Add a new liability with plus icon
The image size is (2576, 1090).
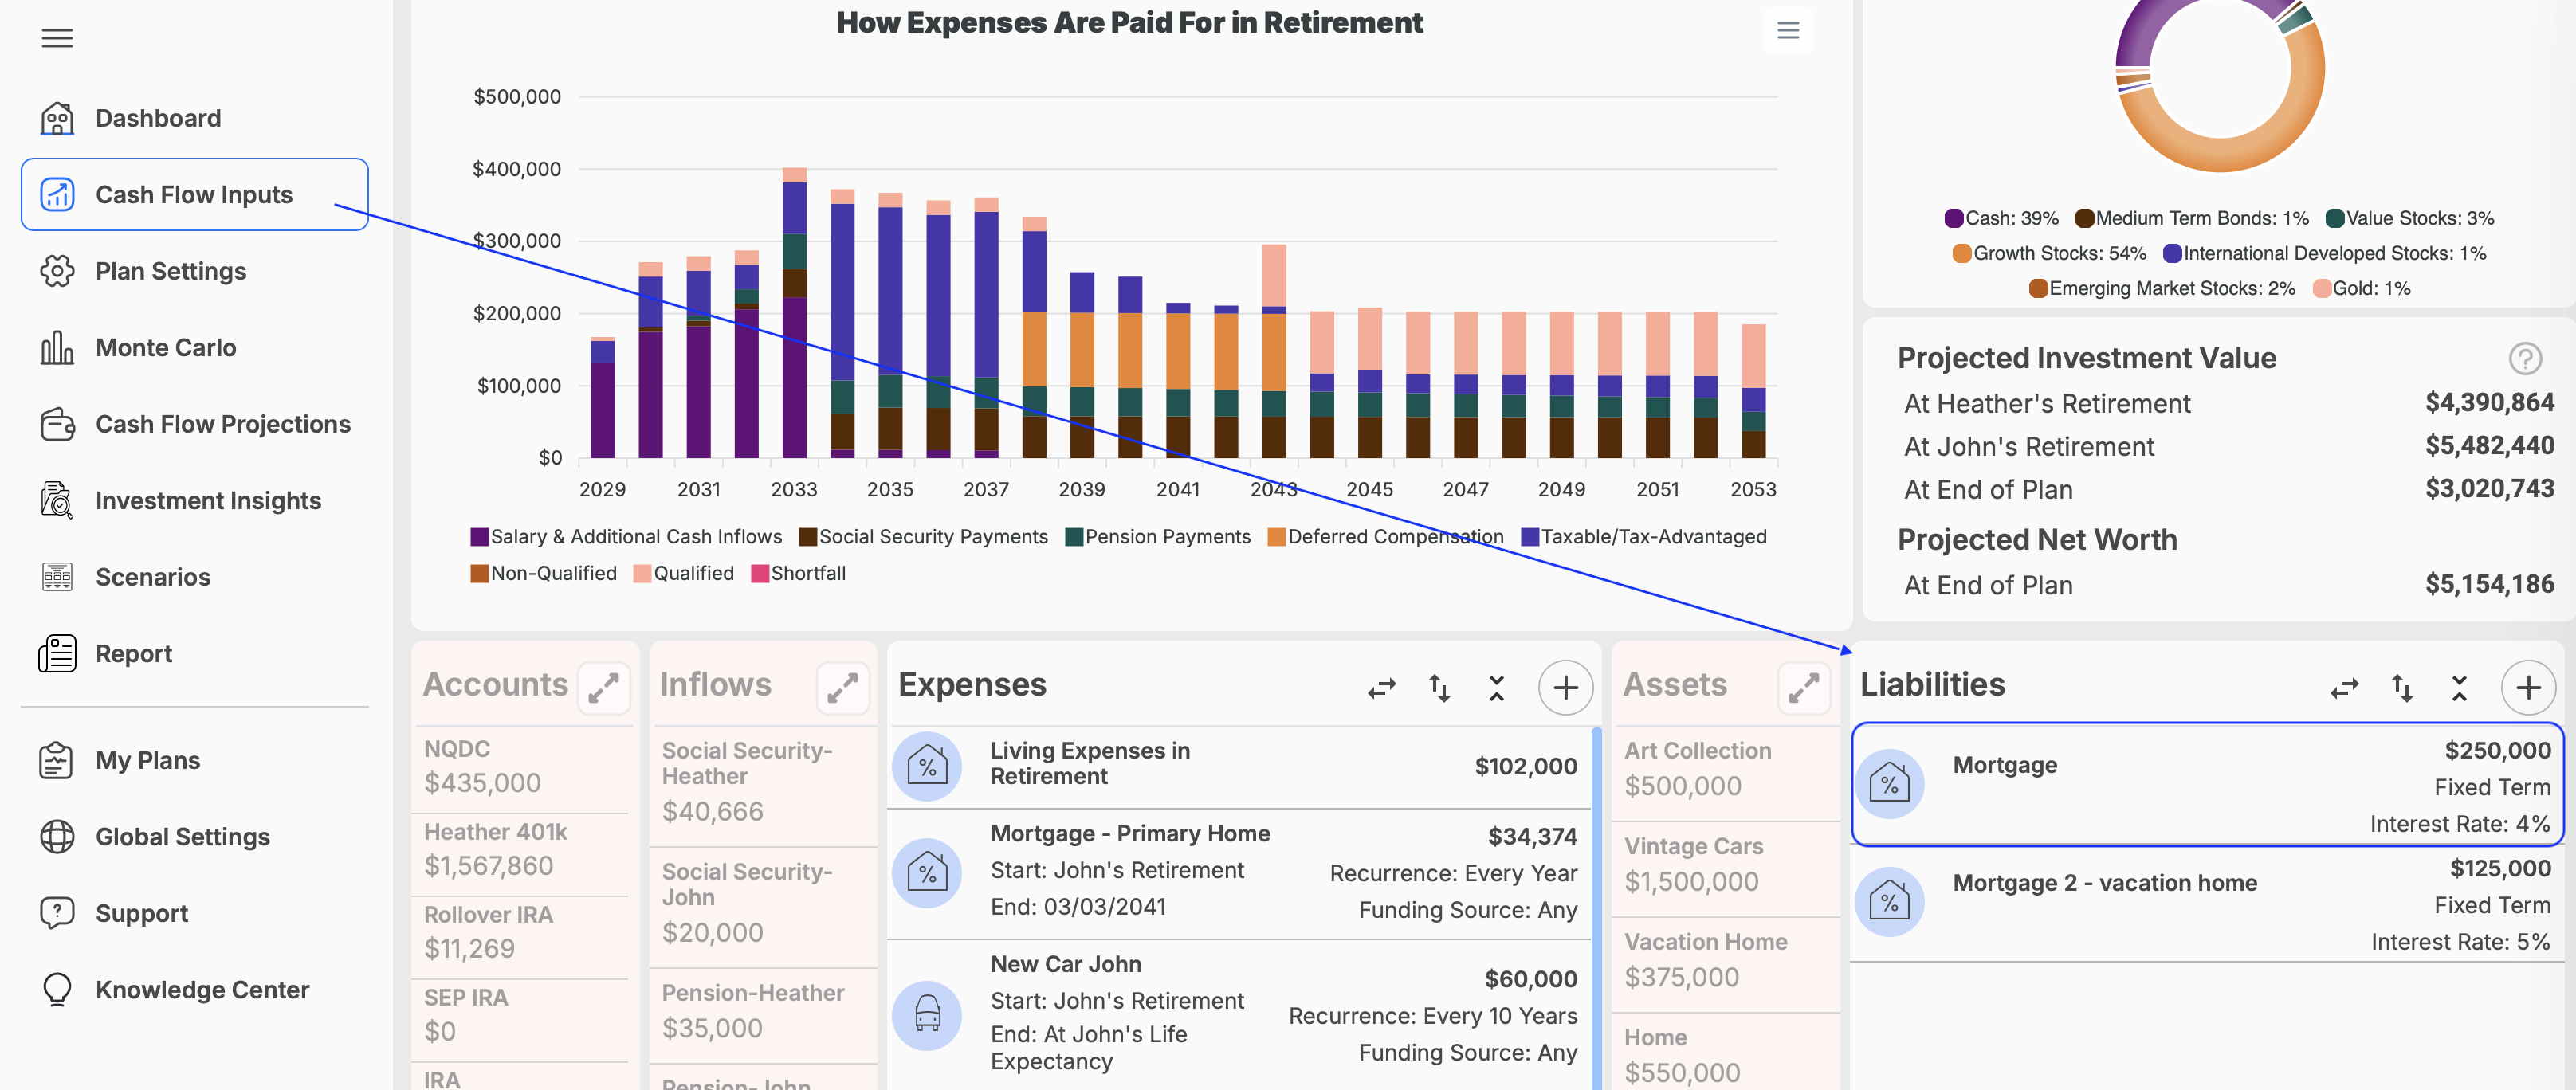coord(2528,687)
